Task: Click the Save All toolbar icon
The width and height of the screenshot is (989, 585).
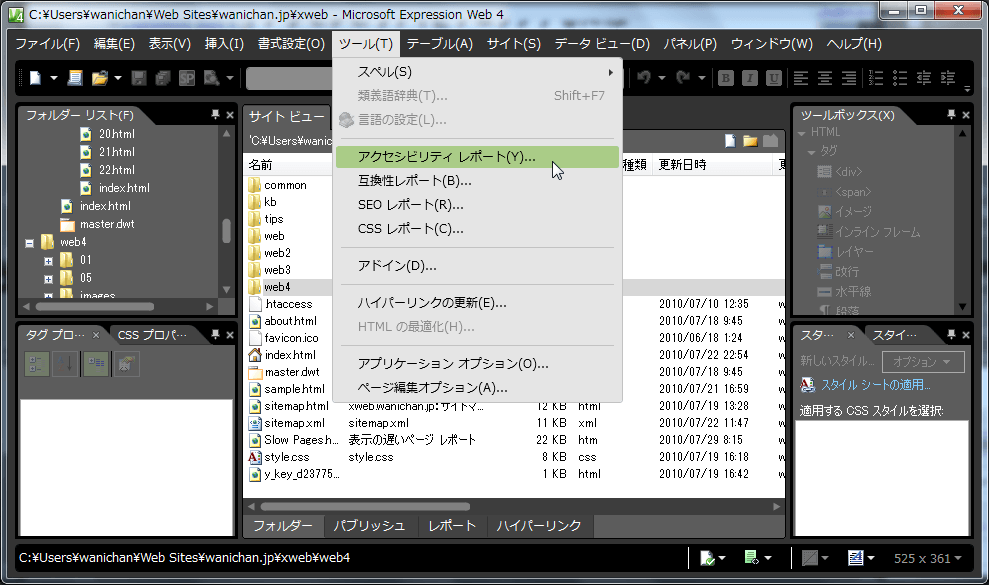Action: tap(163, 78)
